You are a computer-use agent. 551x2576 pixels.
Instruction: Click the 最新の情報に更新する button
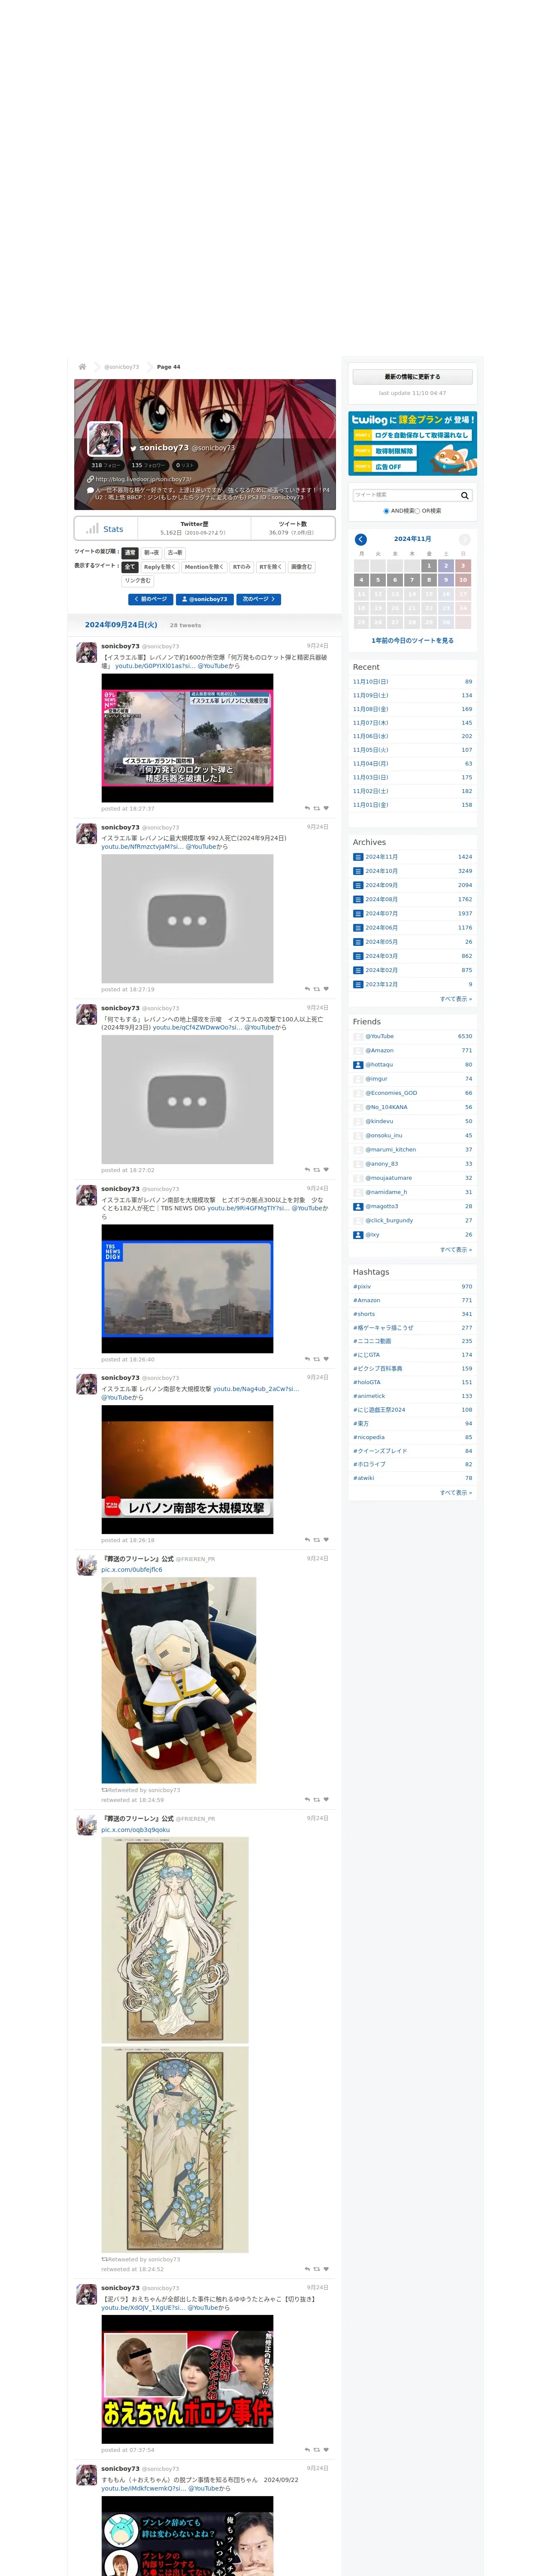pyautogui.click(x=412, y=377)
